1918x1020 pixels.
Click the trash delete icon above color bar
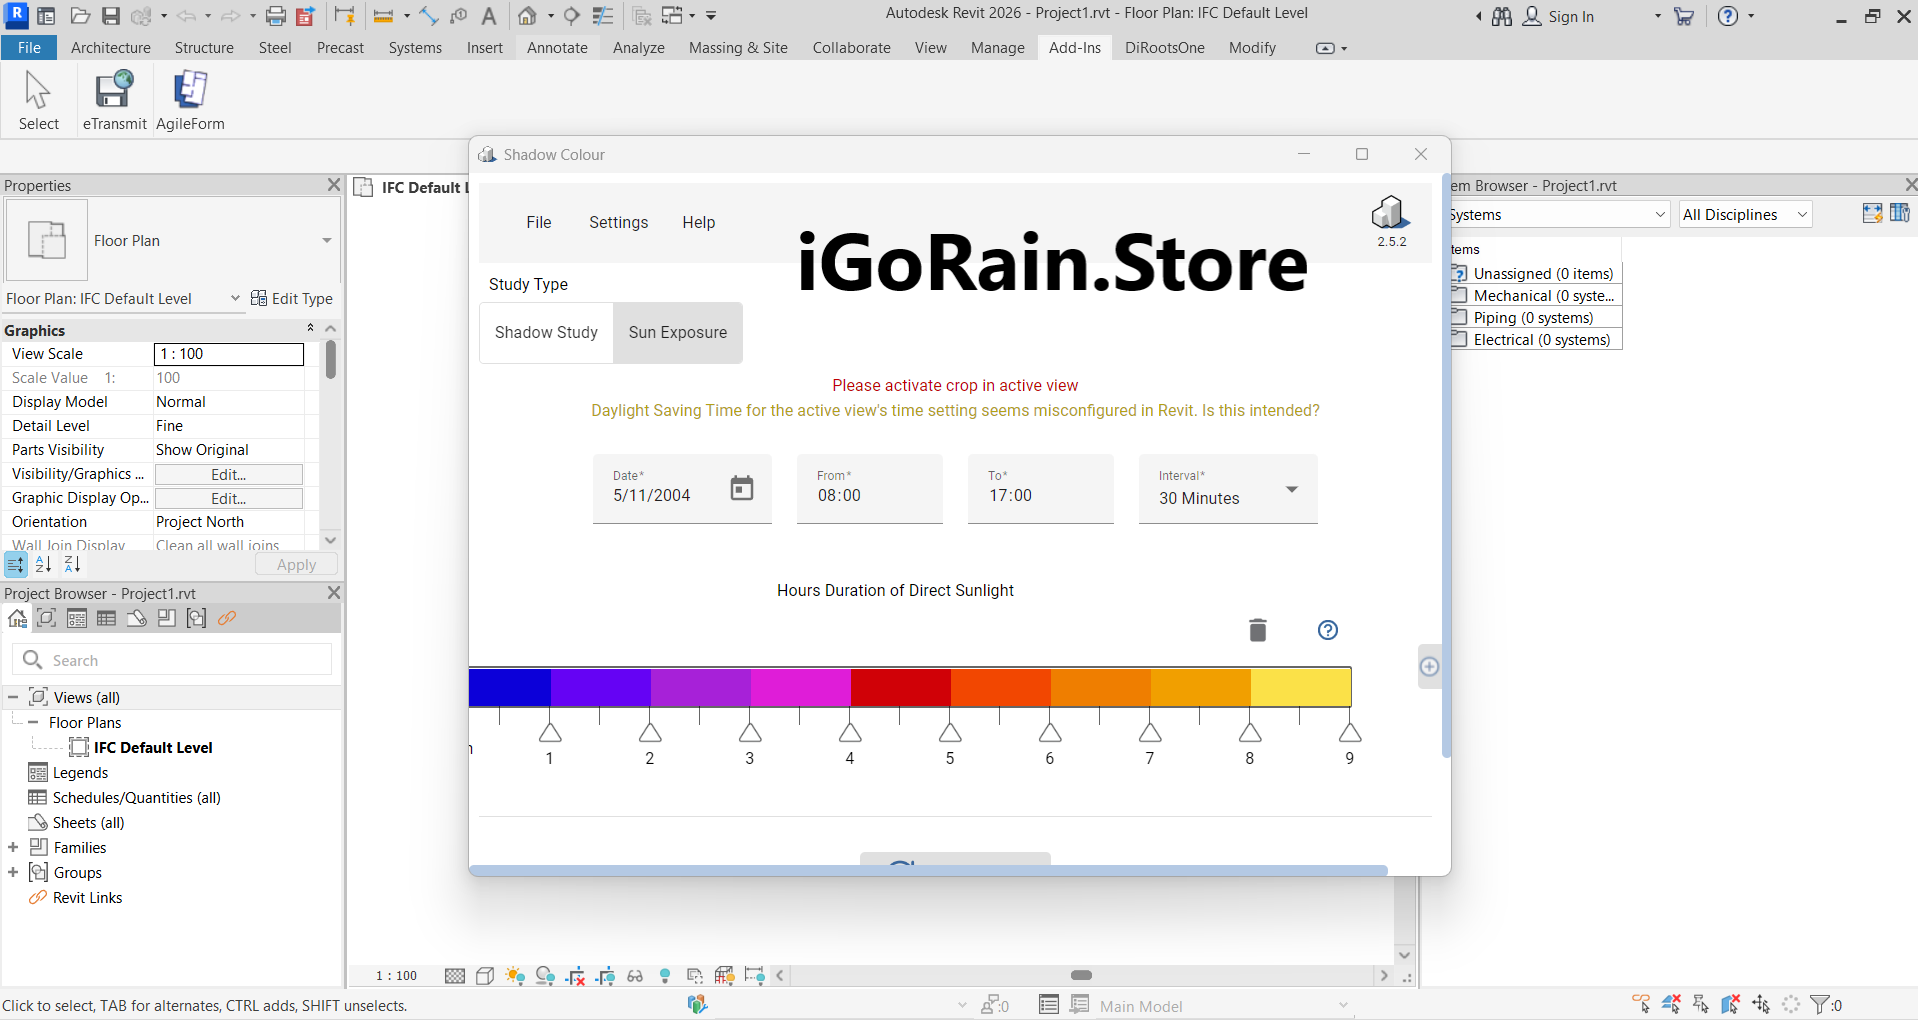pos(1257,630)
